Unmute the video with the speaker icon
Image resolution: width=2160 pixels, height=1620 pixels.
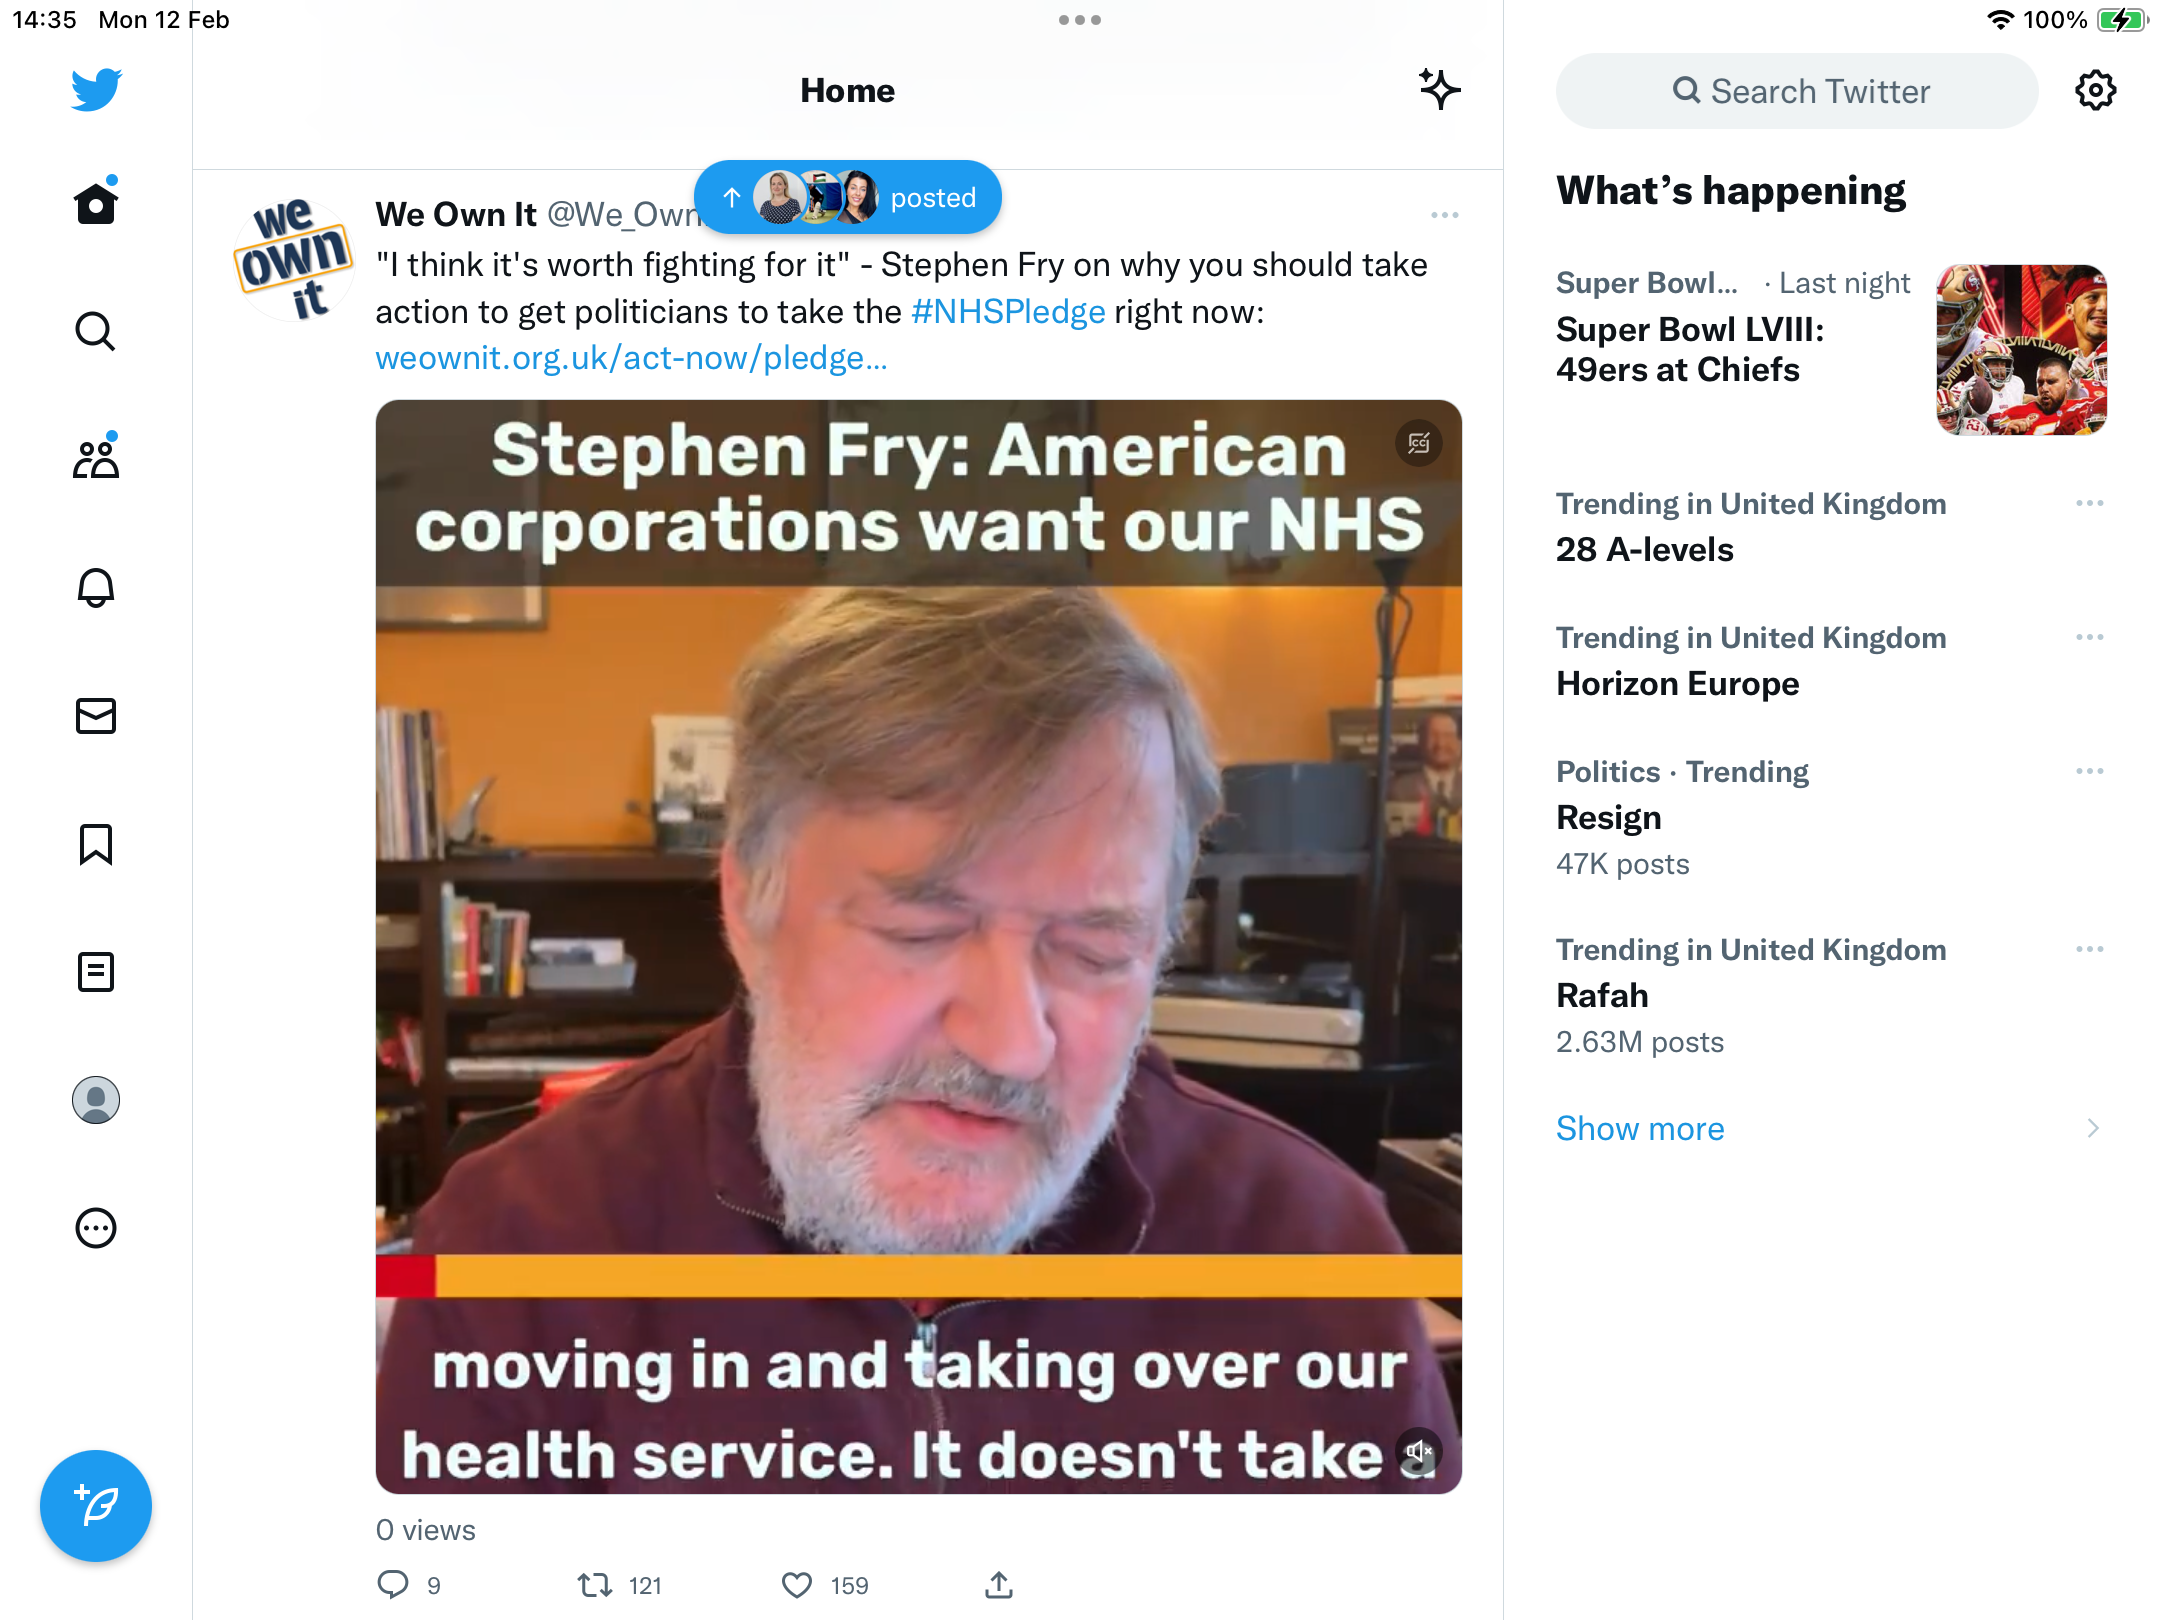[x=1419, y=1451]
